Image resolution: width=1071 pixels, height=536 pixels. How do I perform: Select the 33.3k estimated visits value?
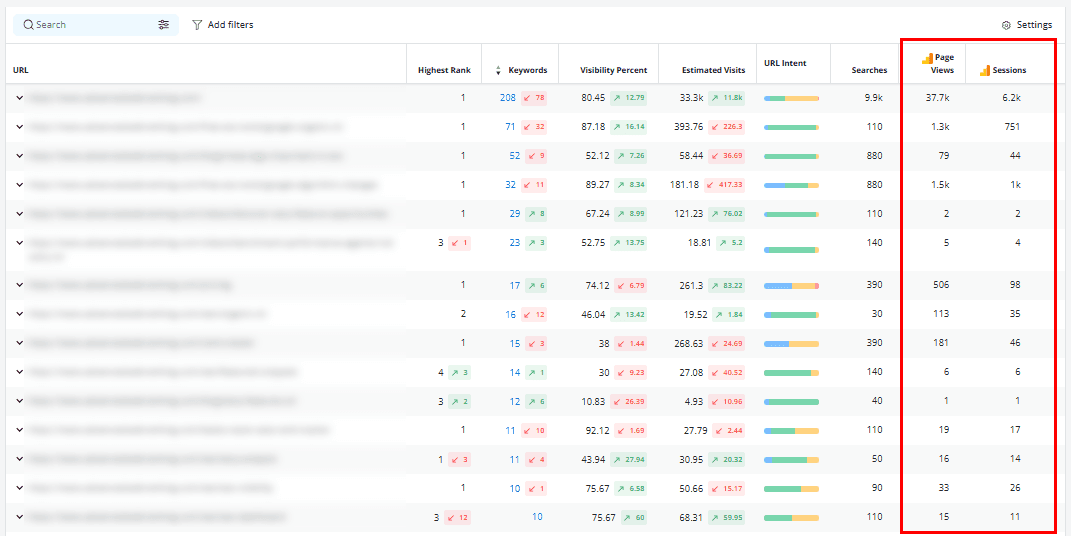pos(692,98)
